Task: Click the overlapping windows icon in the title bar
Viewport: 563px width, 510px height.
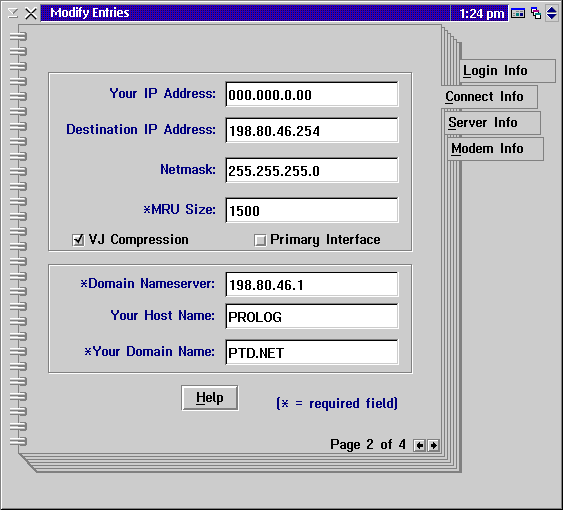Action: [x=536, y=14]
